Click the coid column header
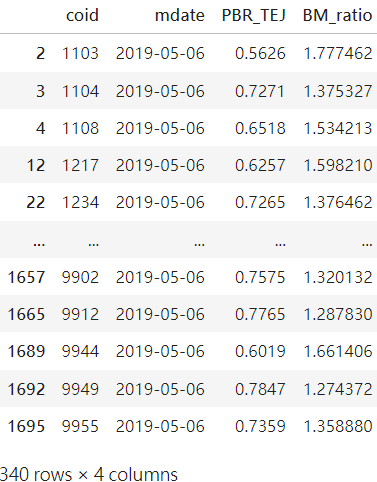Viewport: 377px width, 482px height. point(82,16)
